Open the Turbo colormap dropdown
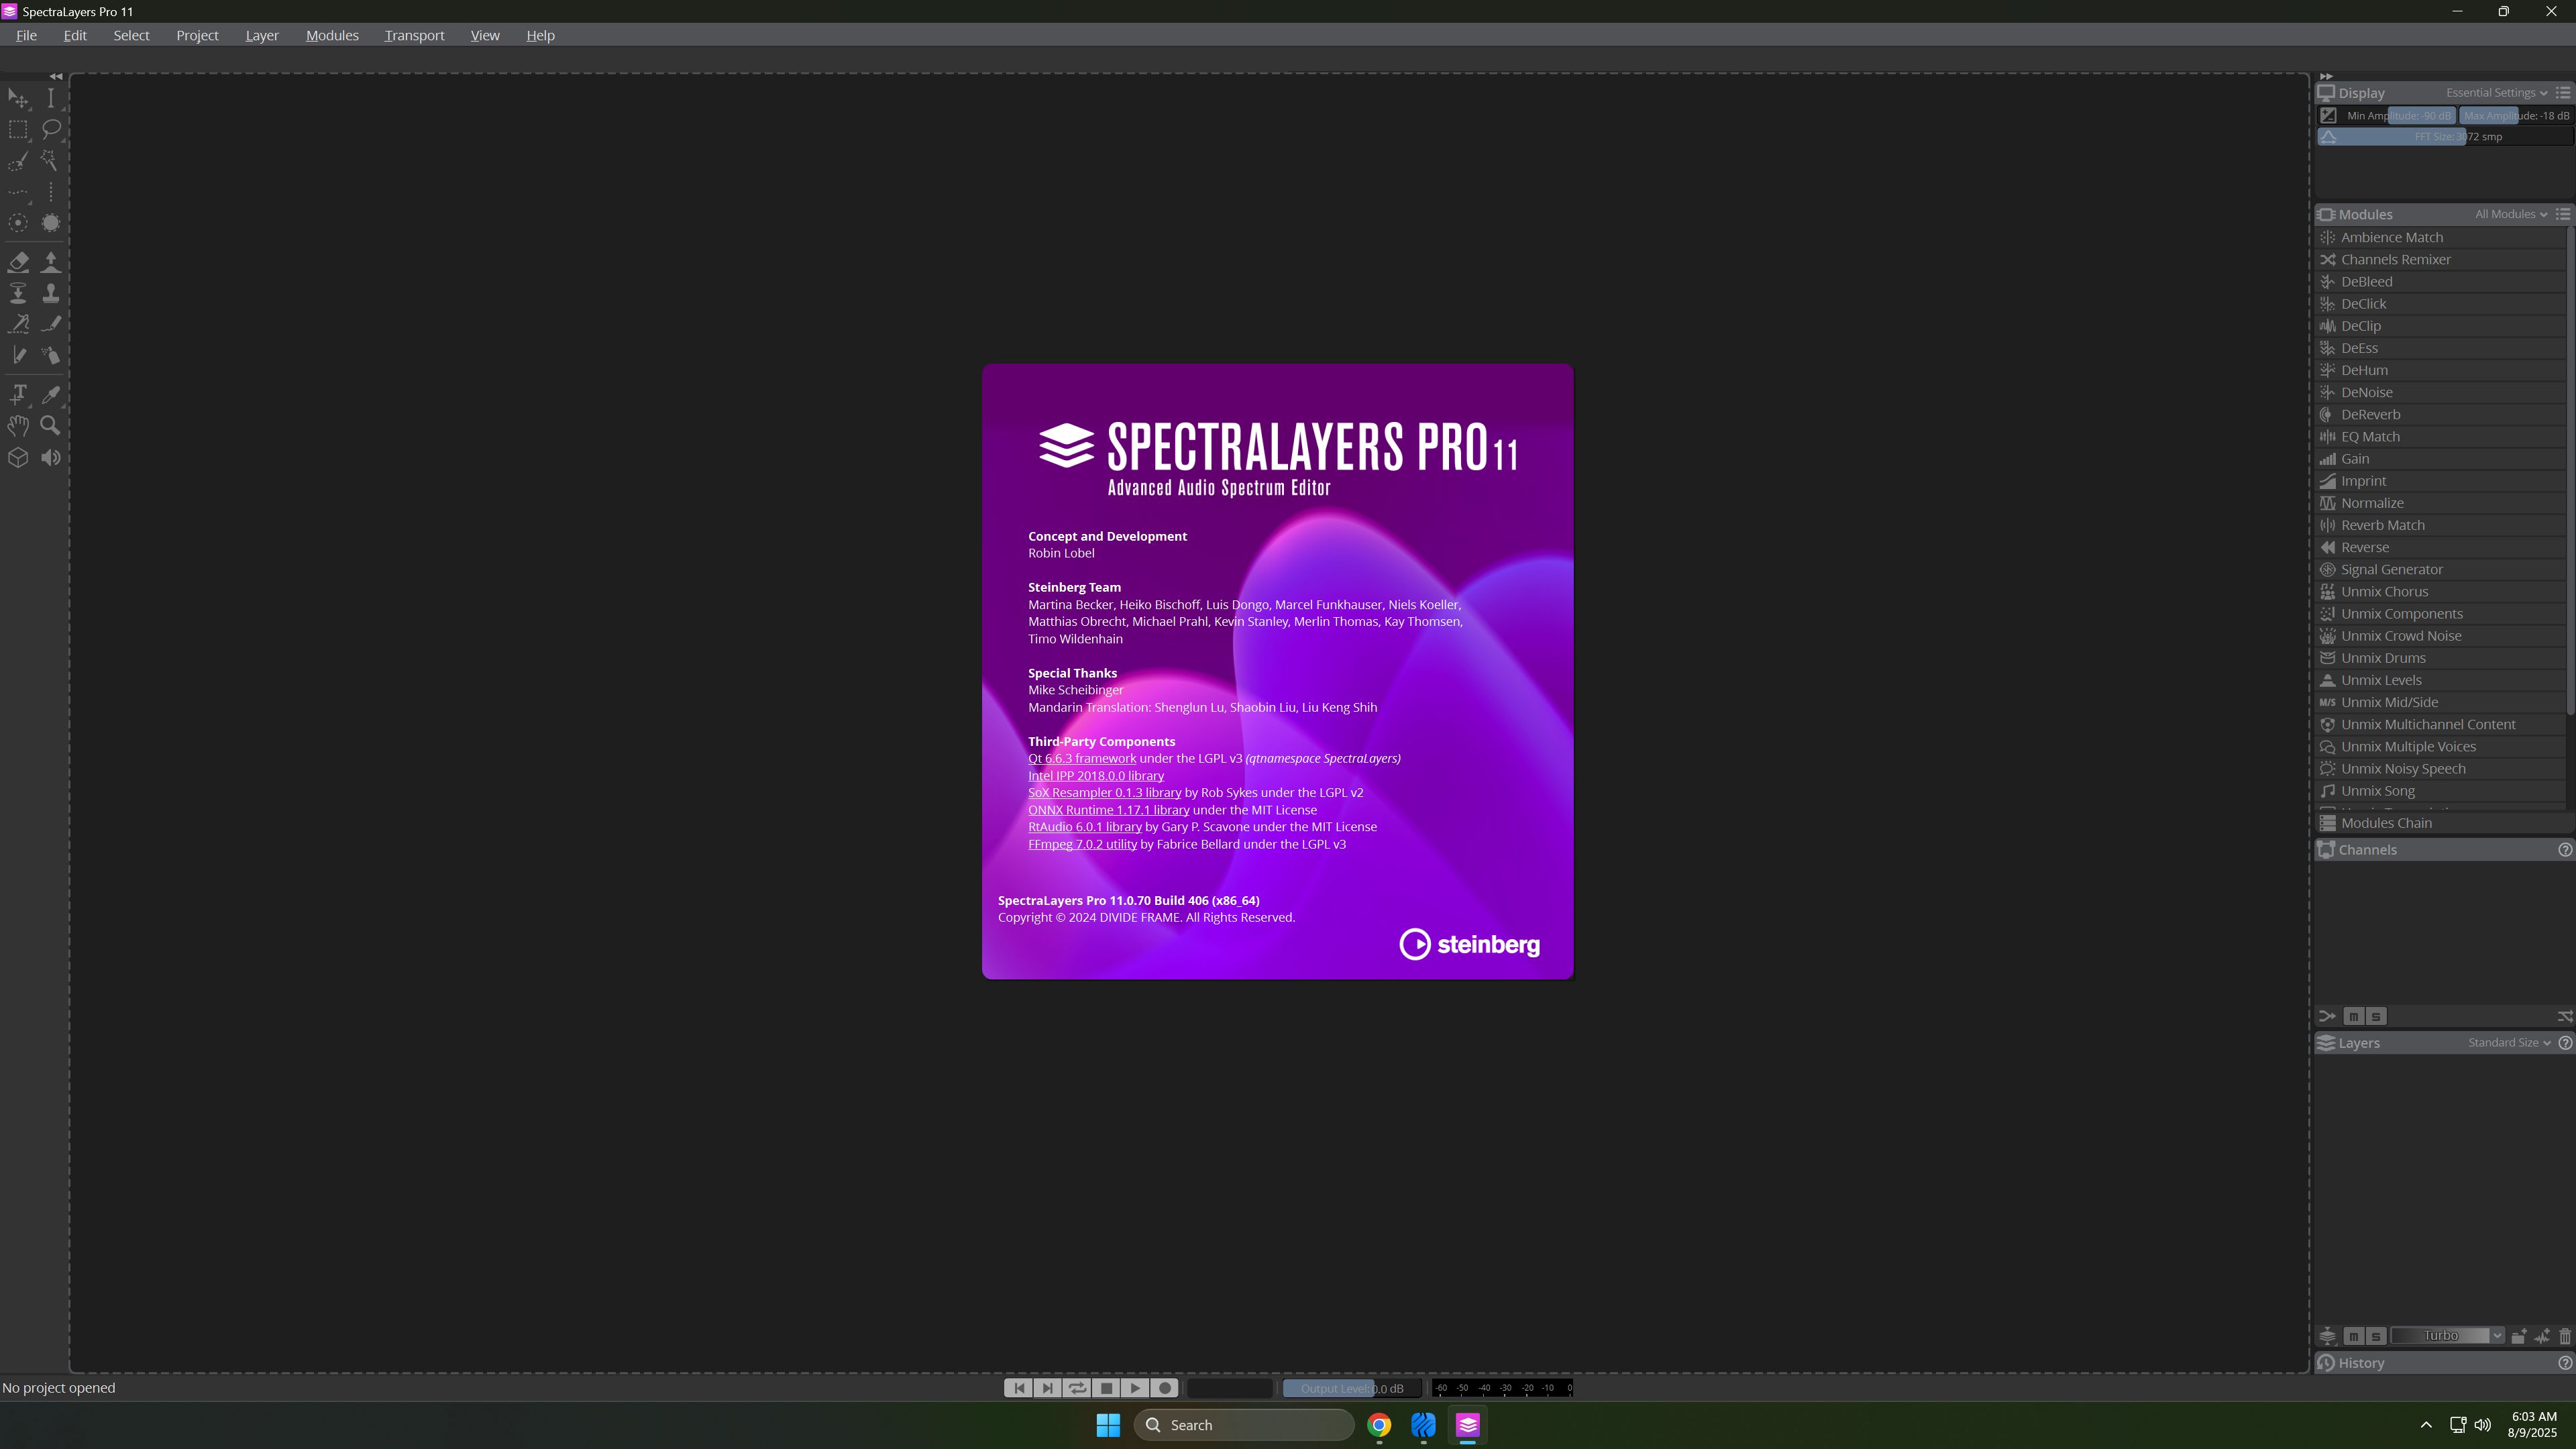 tap(2448, 1336)
